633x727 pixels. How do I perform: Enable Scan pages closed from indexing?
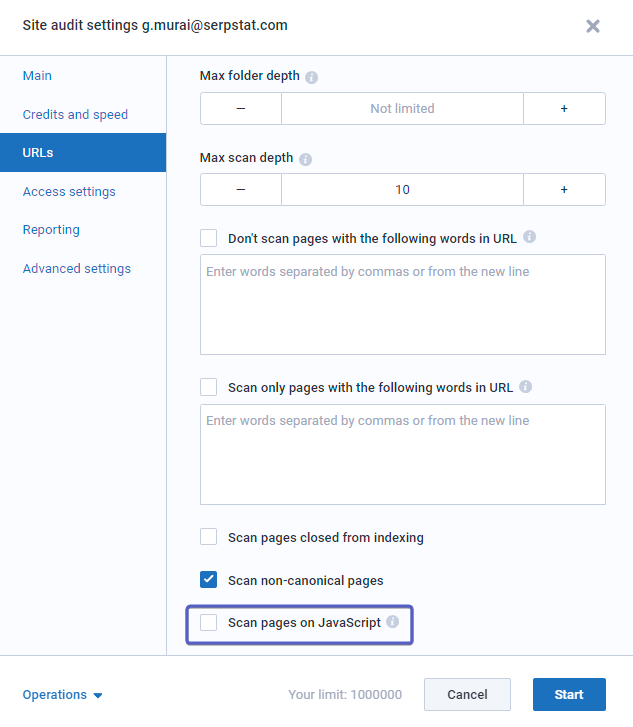click(209, 537)
